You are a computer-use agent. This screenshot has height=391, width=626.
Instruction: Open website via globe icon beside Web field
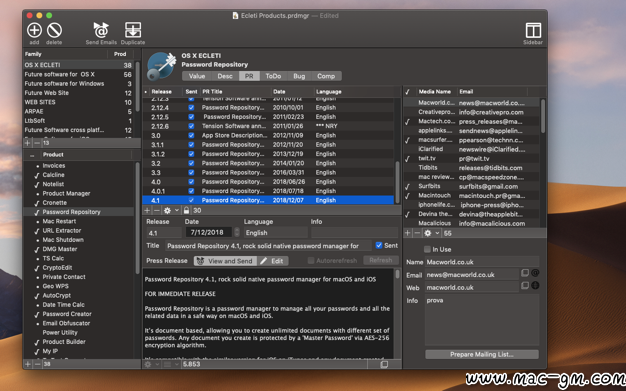click(535, 285)
